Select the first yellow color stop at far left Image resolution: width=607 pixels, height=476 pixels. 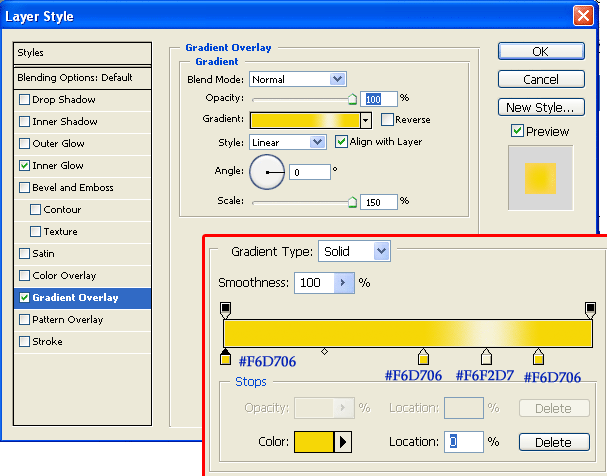coord(225,357)
